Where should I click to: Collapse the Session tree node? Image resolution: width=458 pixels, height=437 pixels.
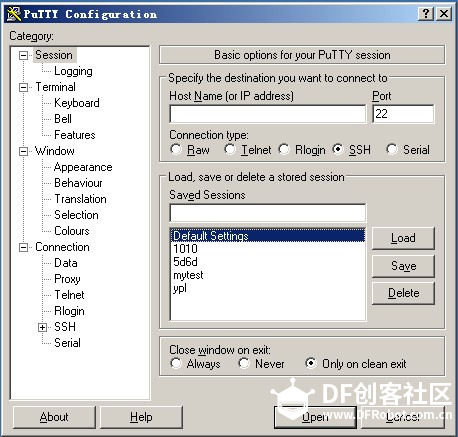pos(23,55)
